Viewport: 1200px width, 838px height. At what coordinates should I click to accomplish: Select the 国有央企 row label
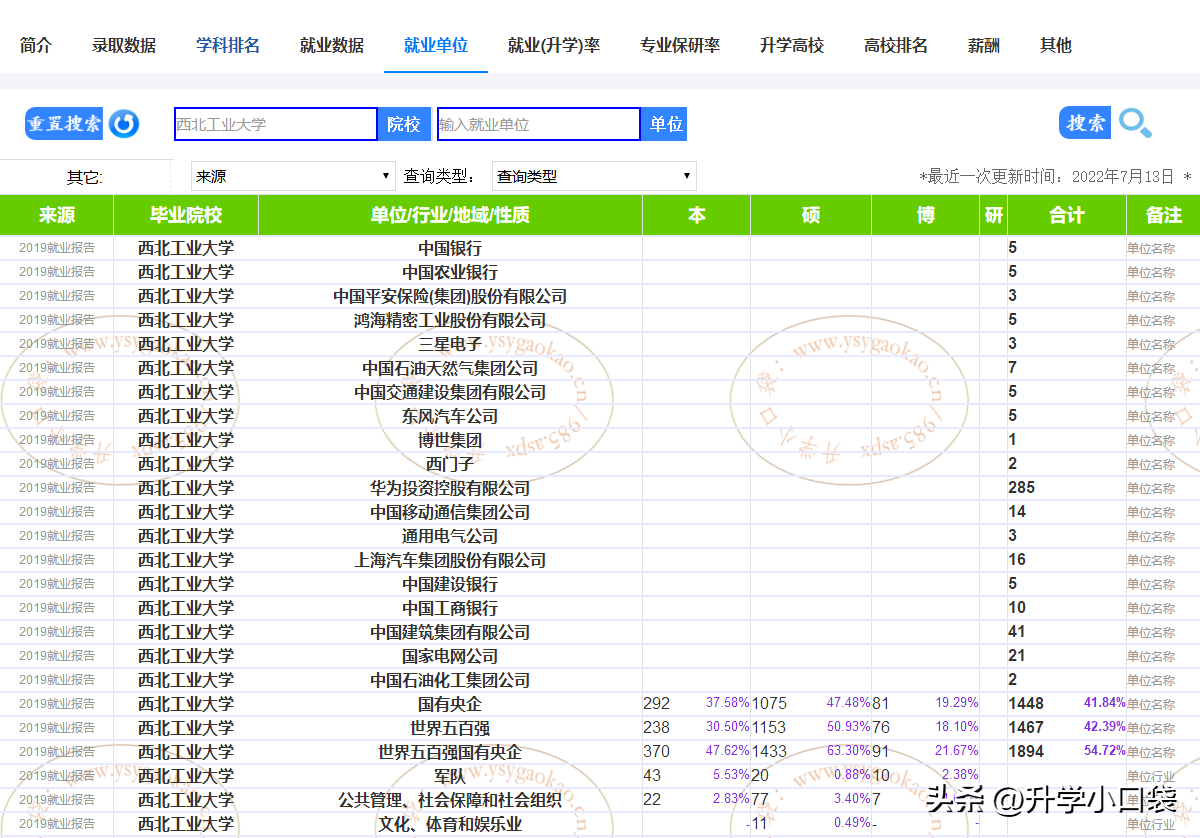pyautogui.click(x=450, y=704)
